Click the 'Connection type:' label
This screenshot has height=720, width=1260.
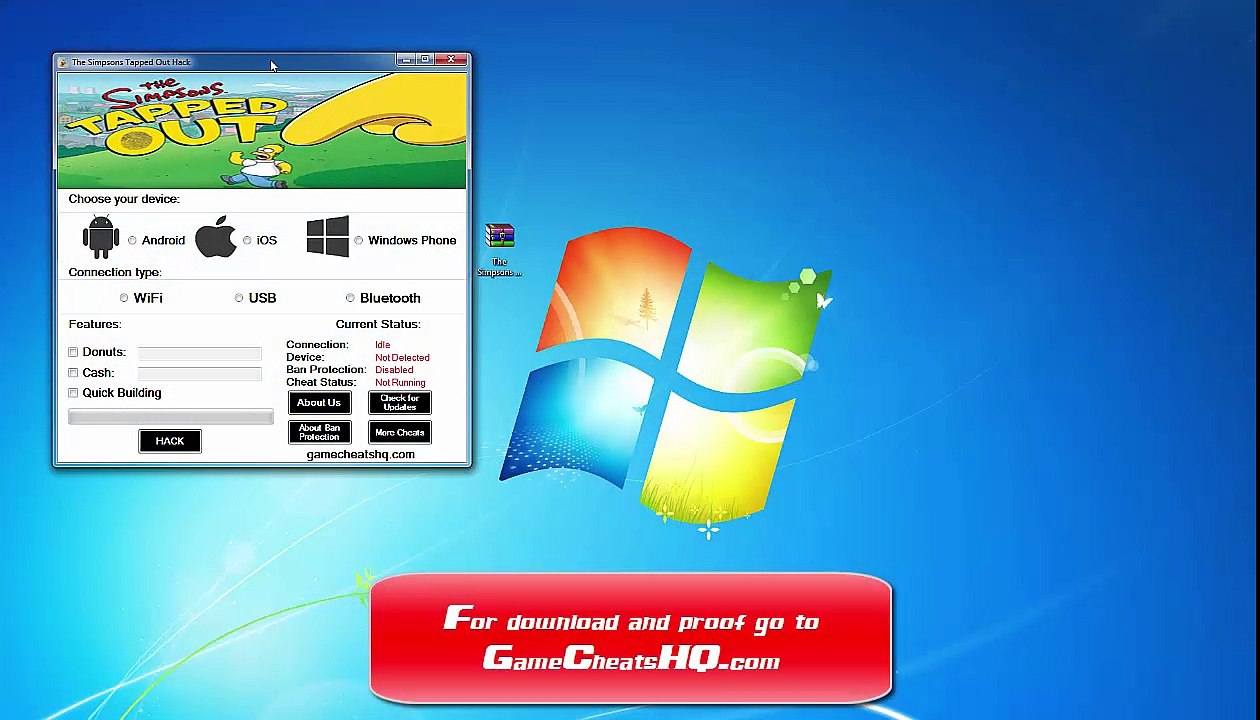click(115, 272)
